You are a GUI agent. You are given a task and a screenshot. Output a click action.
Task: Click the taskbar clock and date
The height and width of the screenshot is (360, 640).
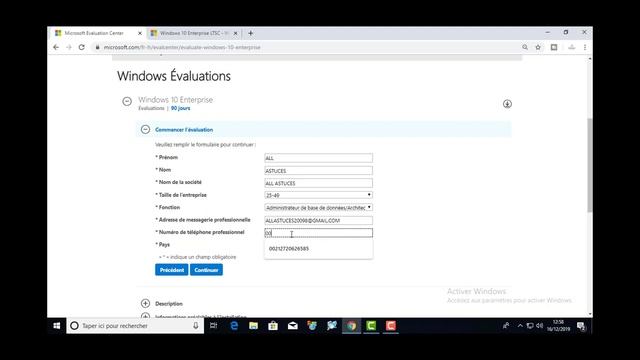558,326
